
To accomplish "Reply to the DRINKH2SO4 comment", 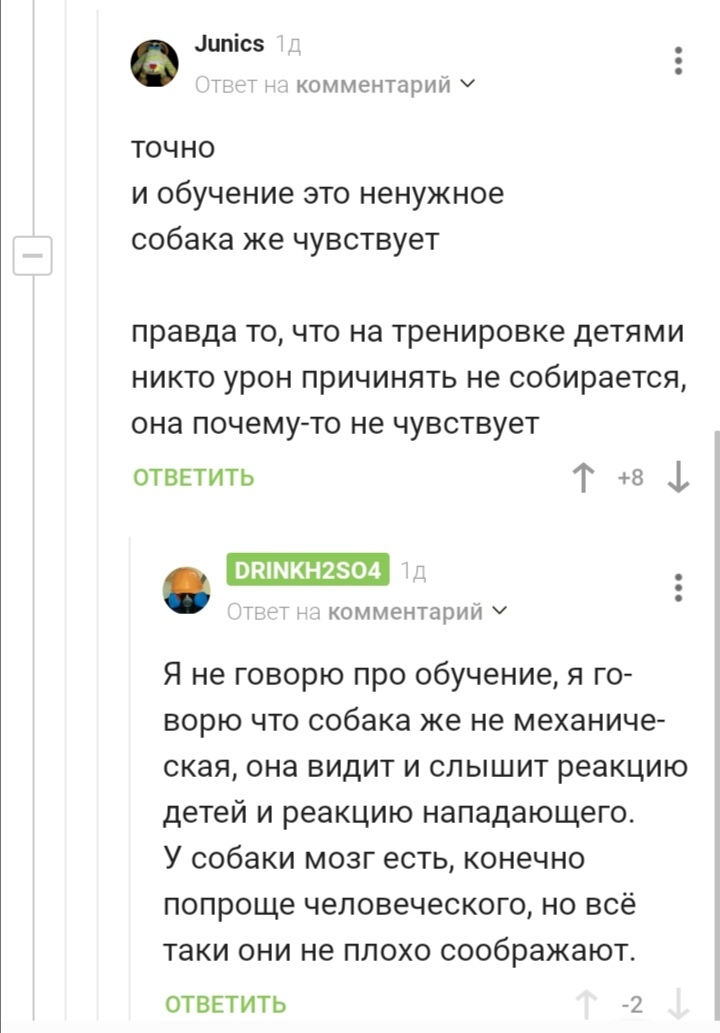I will click(225, 1004).
